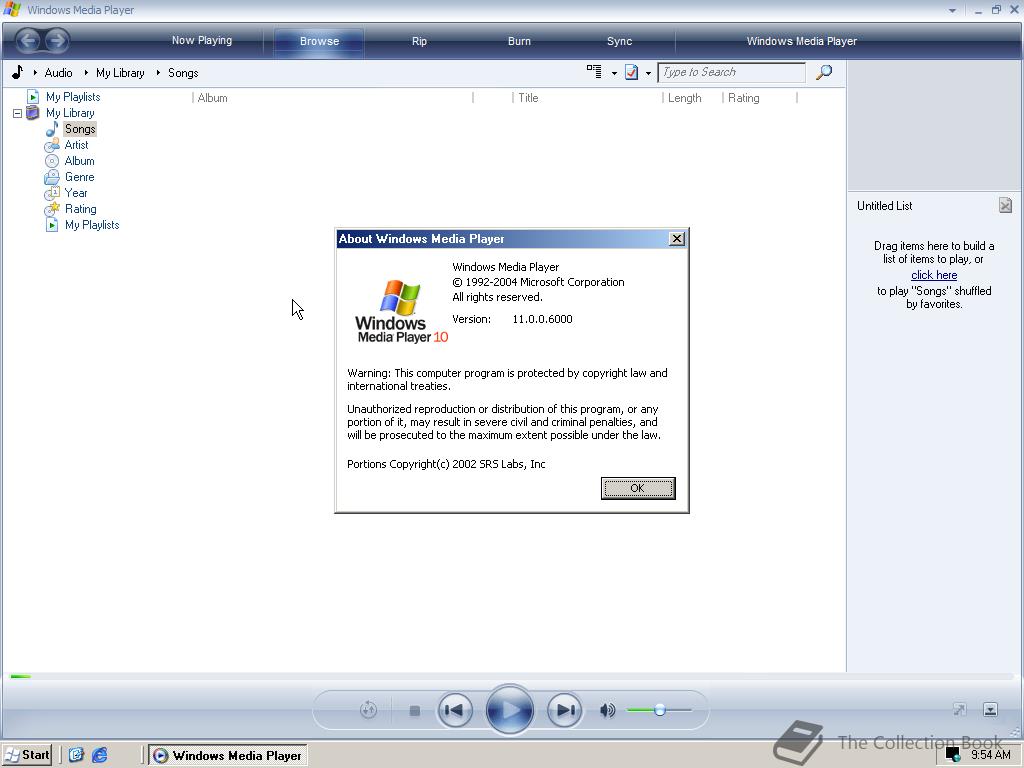
Task: Select Songs in the library tree
Action: pyautogui.click(x=80, y=129)
